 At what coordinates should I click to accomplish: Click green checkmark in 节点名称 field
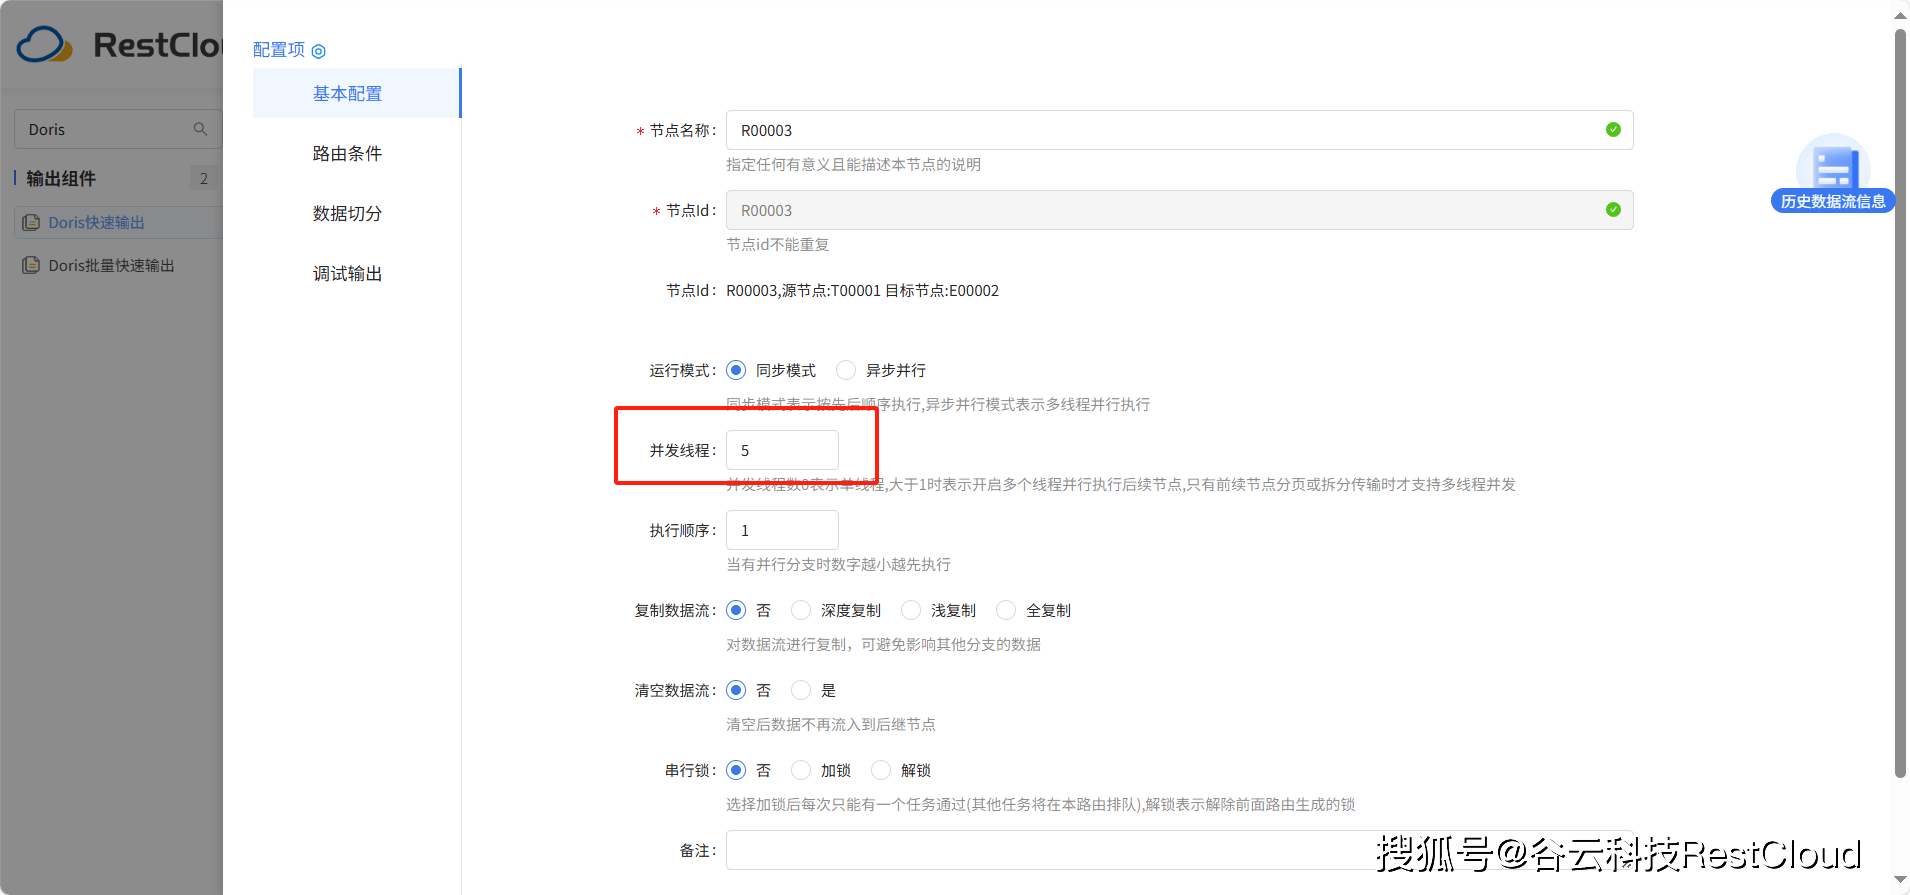point(1612,130)
